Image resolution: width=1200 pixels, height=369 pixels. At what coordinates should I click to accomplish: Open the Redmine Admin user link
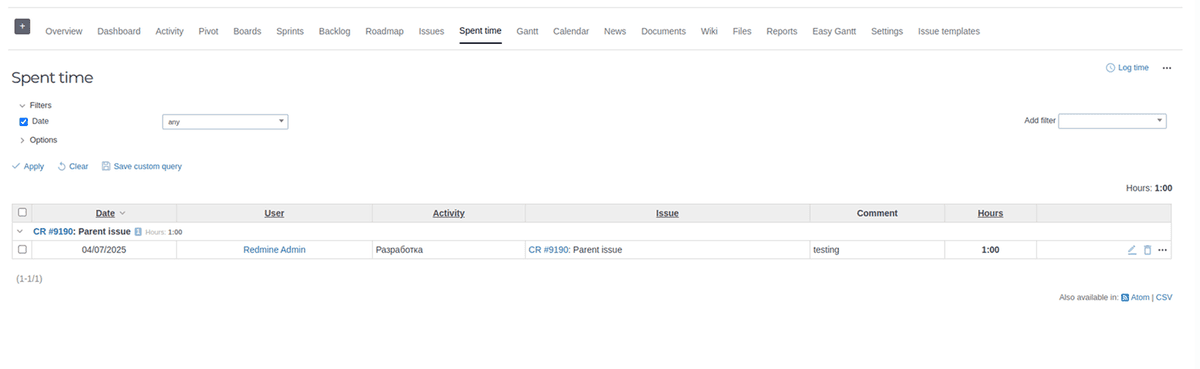[274, 250]
